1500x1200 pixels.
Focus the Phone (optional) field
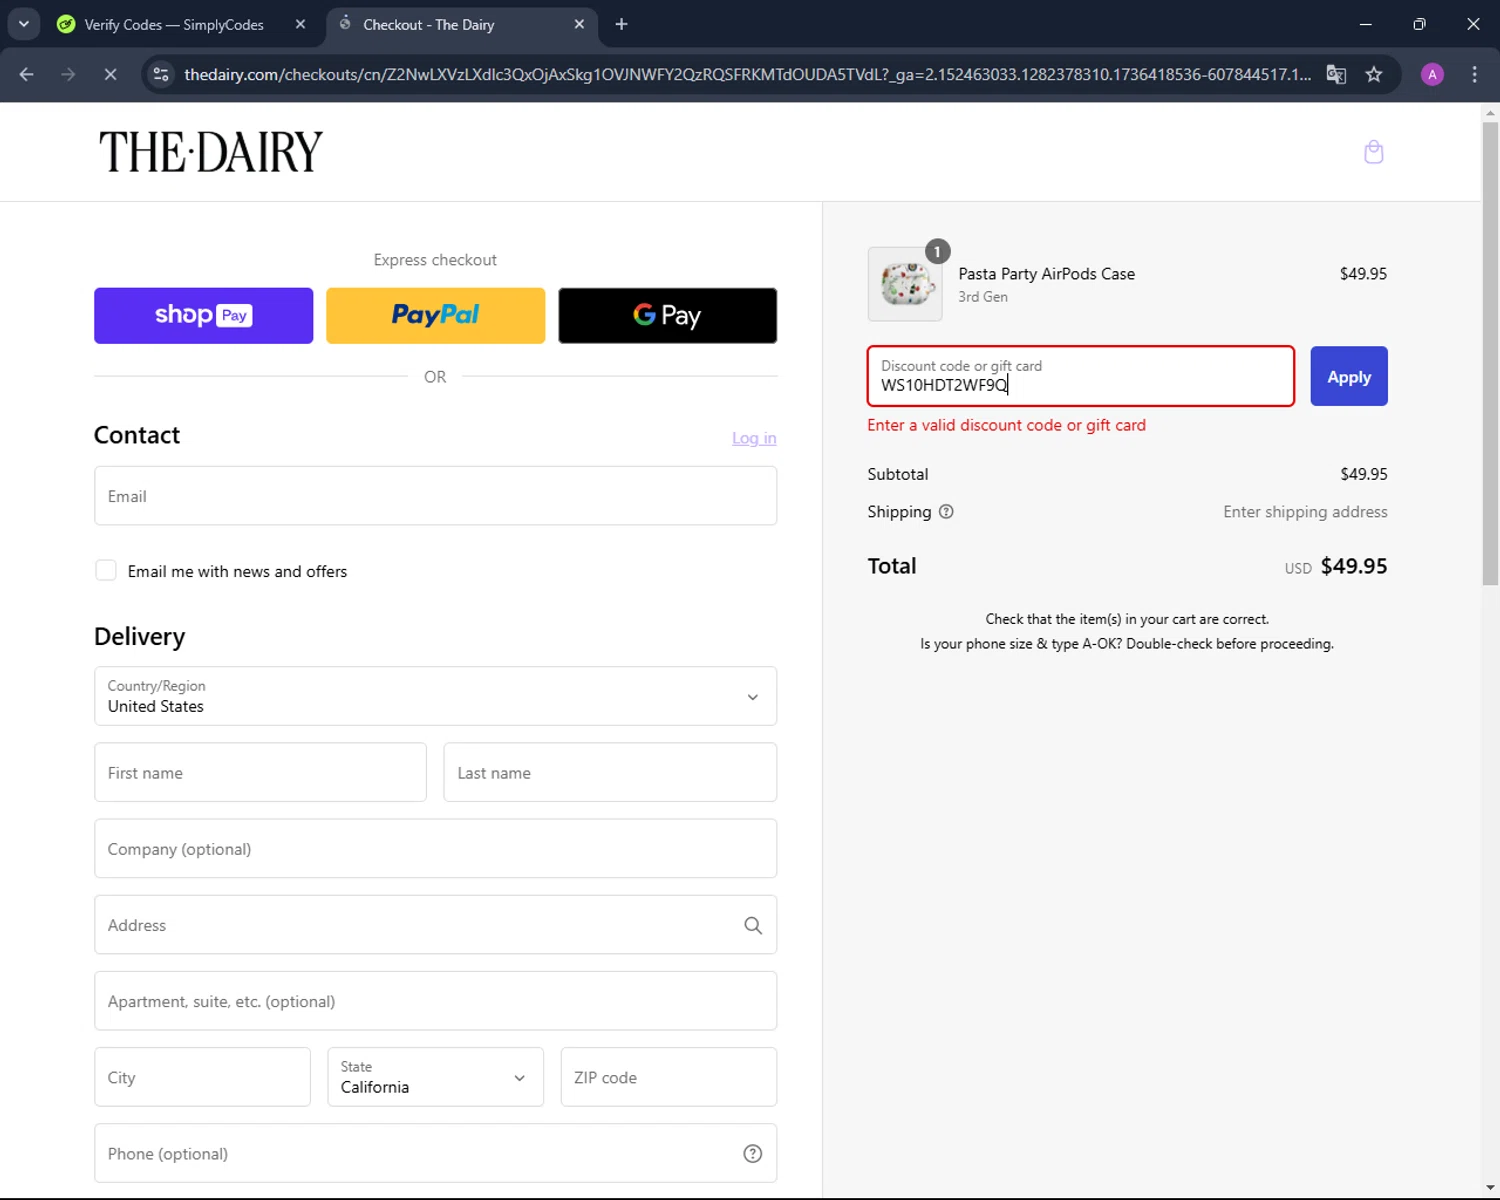435,1153
